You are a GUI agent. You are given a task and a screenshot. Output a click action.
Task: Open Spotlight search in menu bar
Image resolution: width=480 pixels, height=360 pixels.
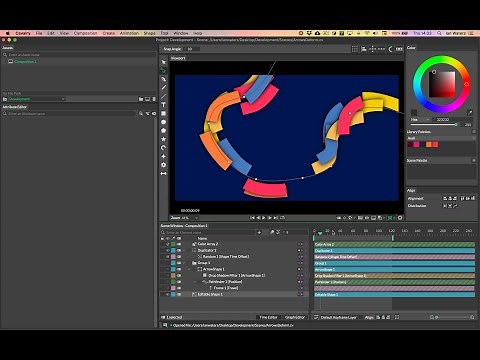click(439, 33)
